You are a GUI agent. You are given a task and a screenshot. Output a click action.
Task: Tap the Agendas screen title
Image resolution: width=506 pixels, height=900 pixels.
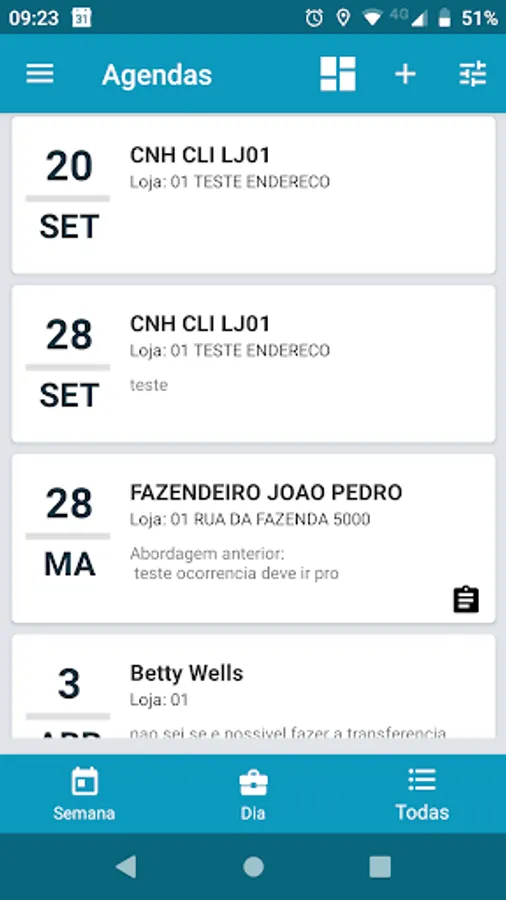click(157, 75)
